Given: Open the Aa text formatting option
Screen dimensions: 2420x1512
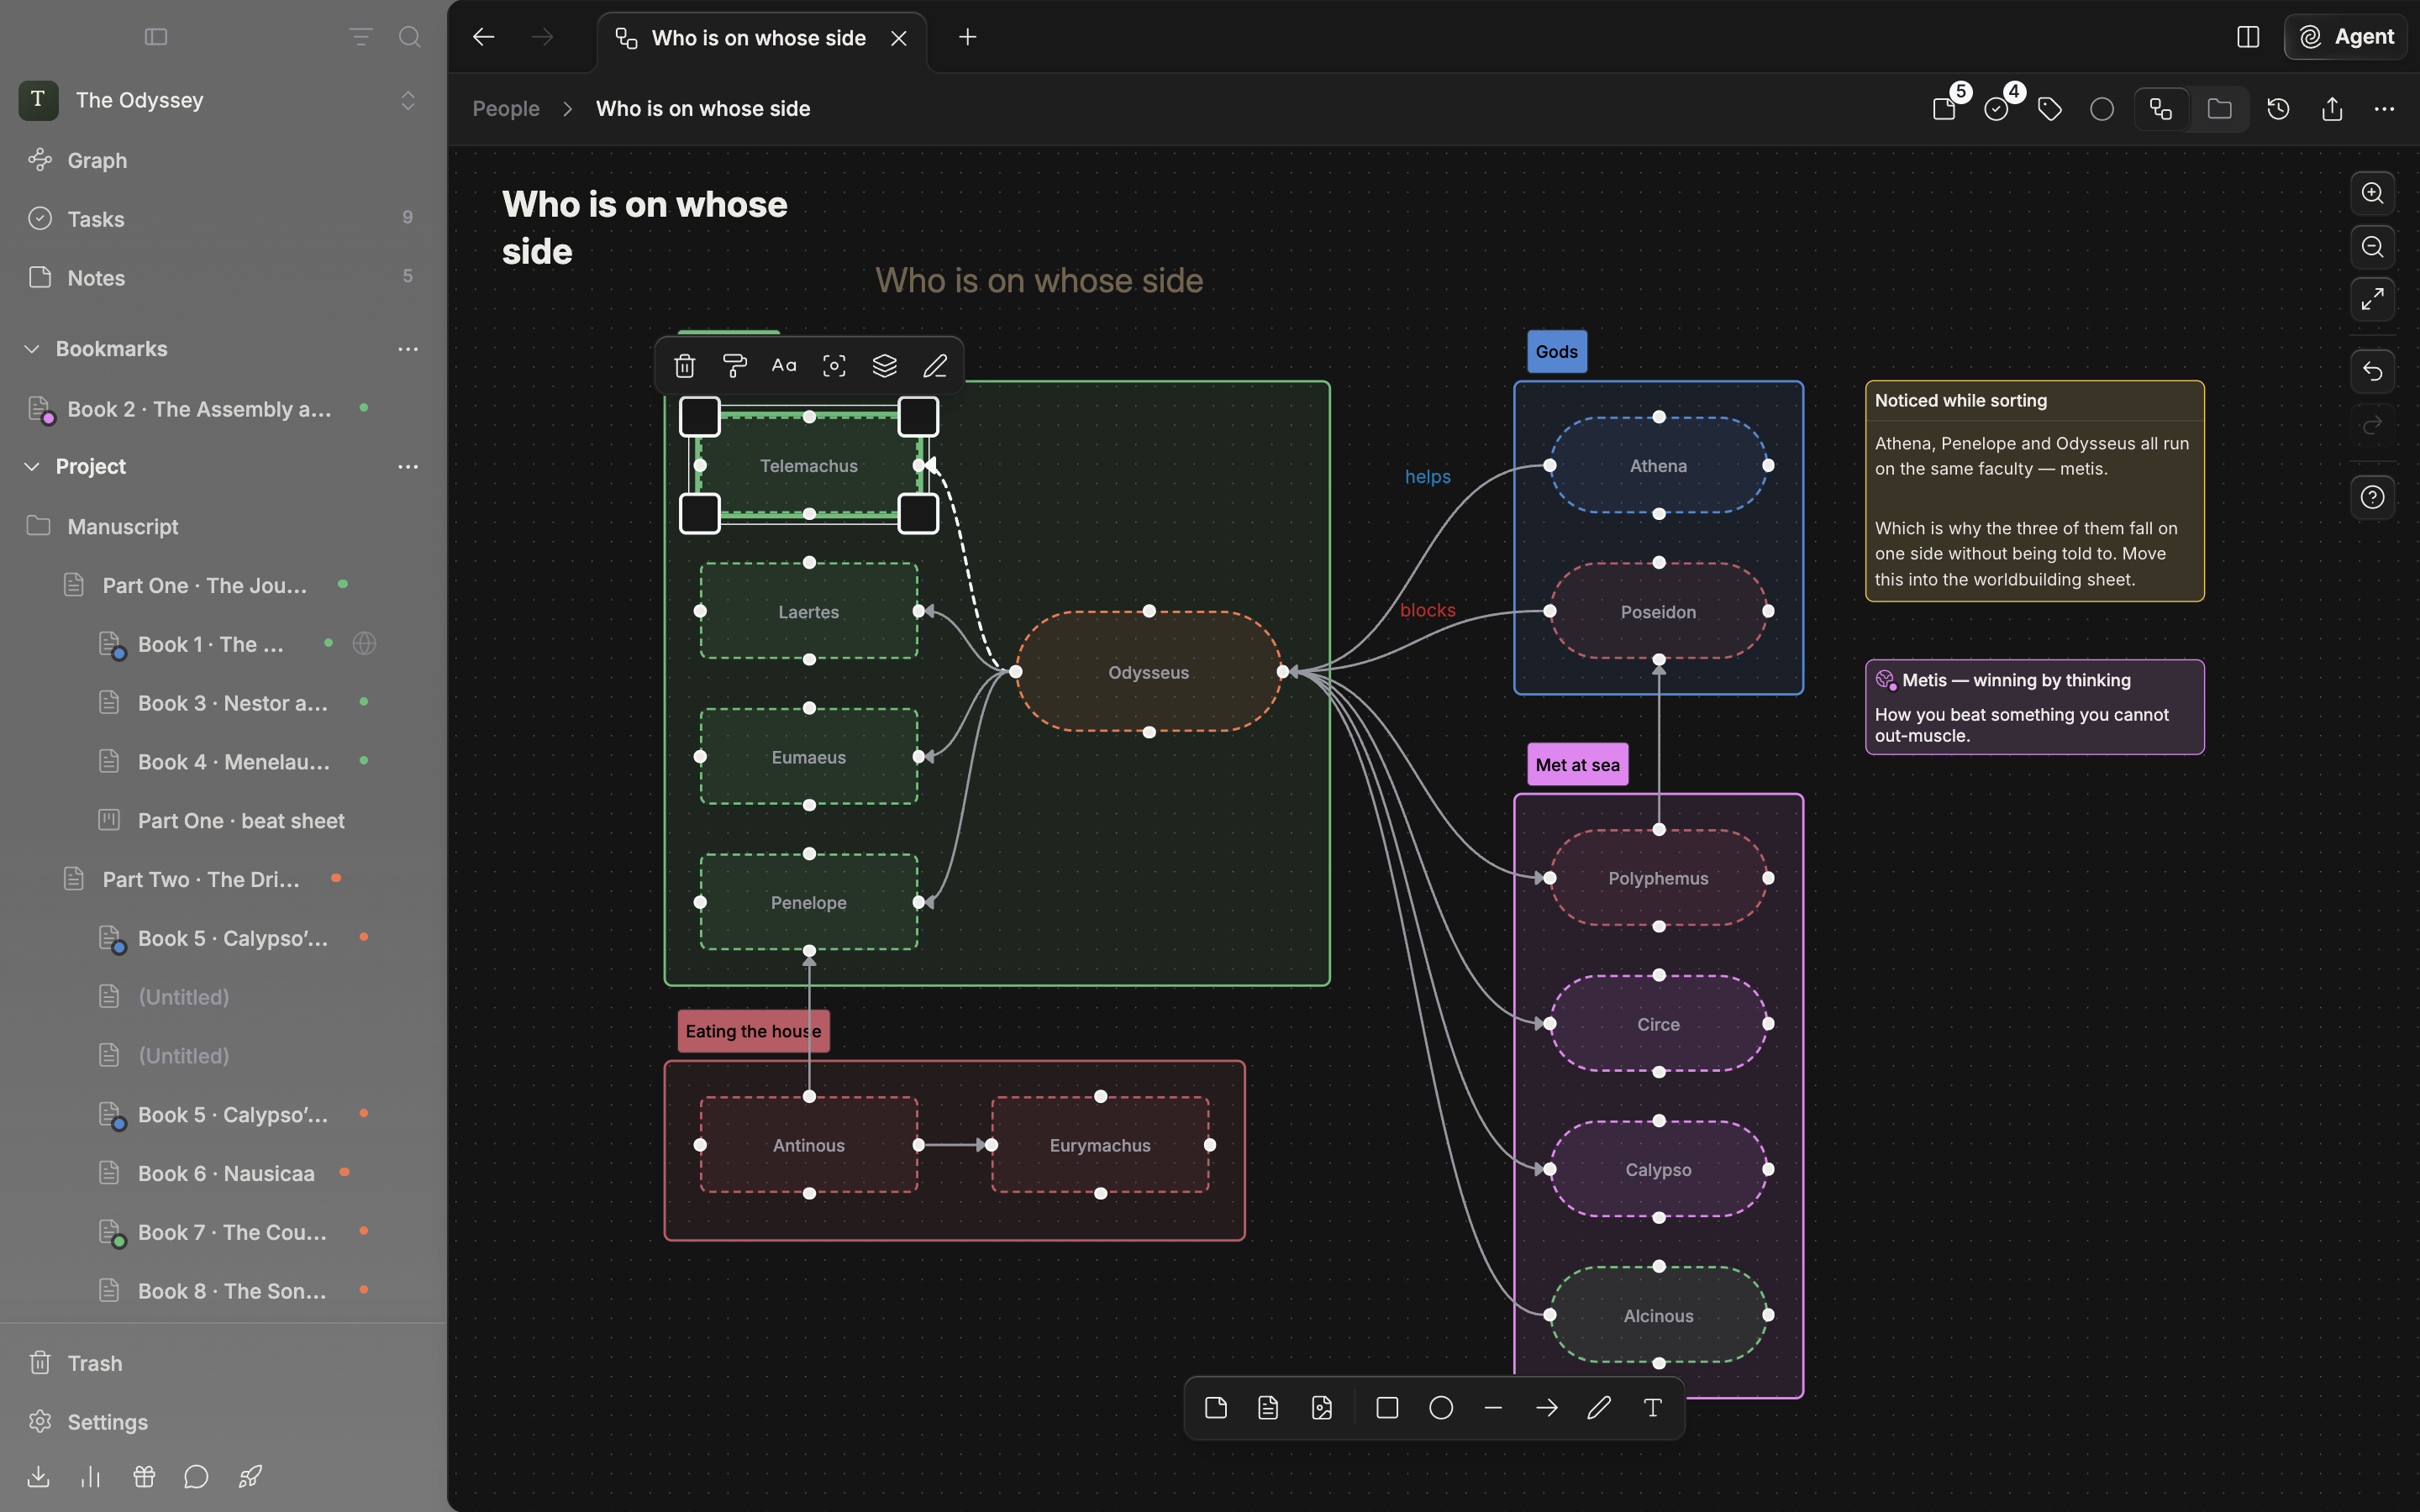Looking at the screenshot, I should tap(784, 366).
